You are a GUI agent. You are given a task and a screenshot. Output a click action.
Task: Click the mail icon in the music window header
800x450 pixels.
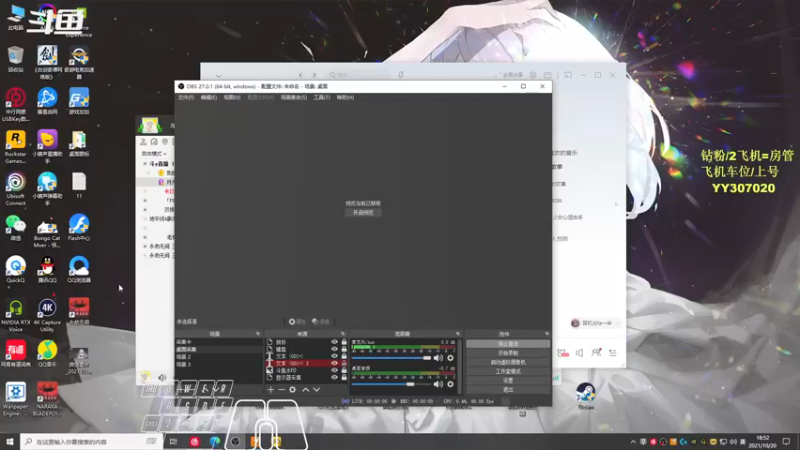[x=547, y=75]
